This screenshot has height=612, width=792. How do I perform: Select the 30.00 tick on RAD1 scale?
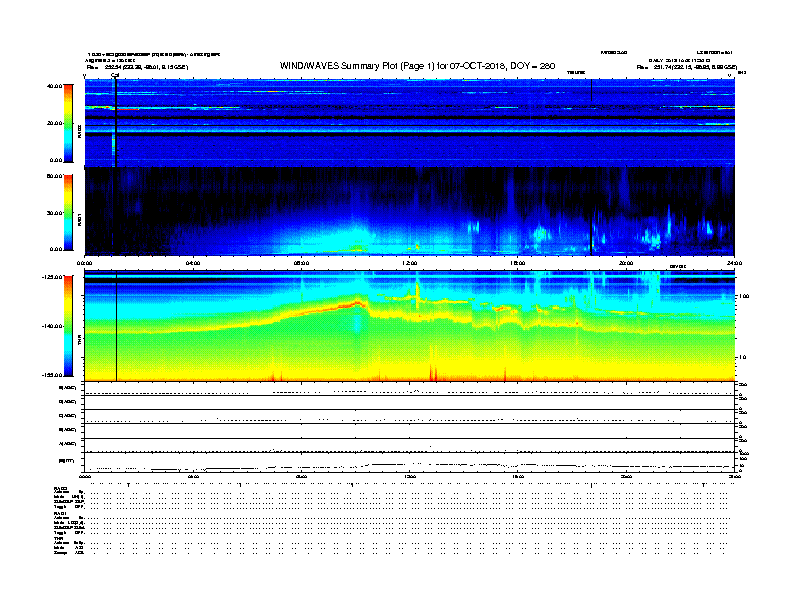54,213
